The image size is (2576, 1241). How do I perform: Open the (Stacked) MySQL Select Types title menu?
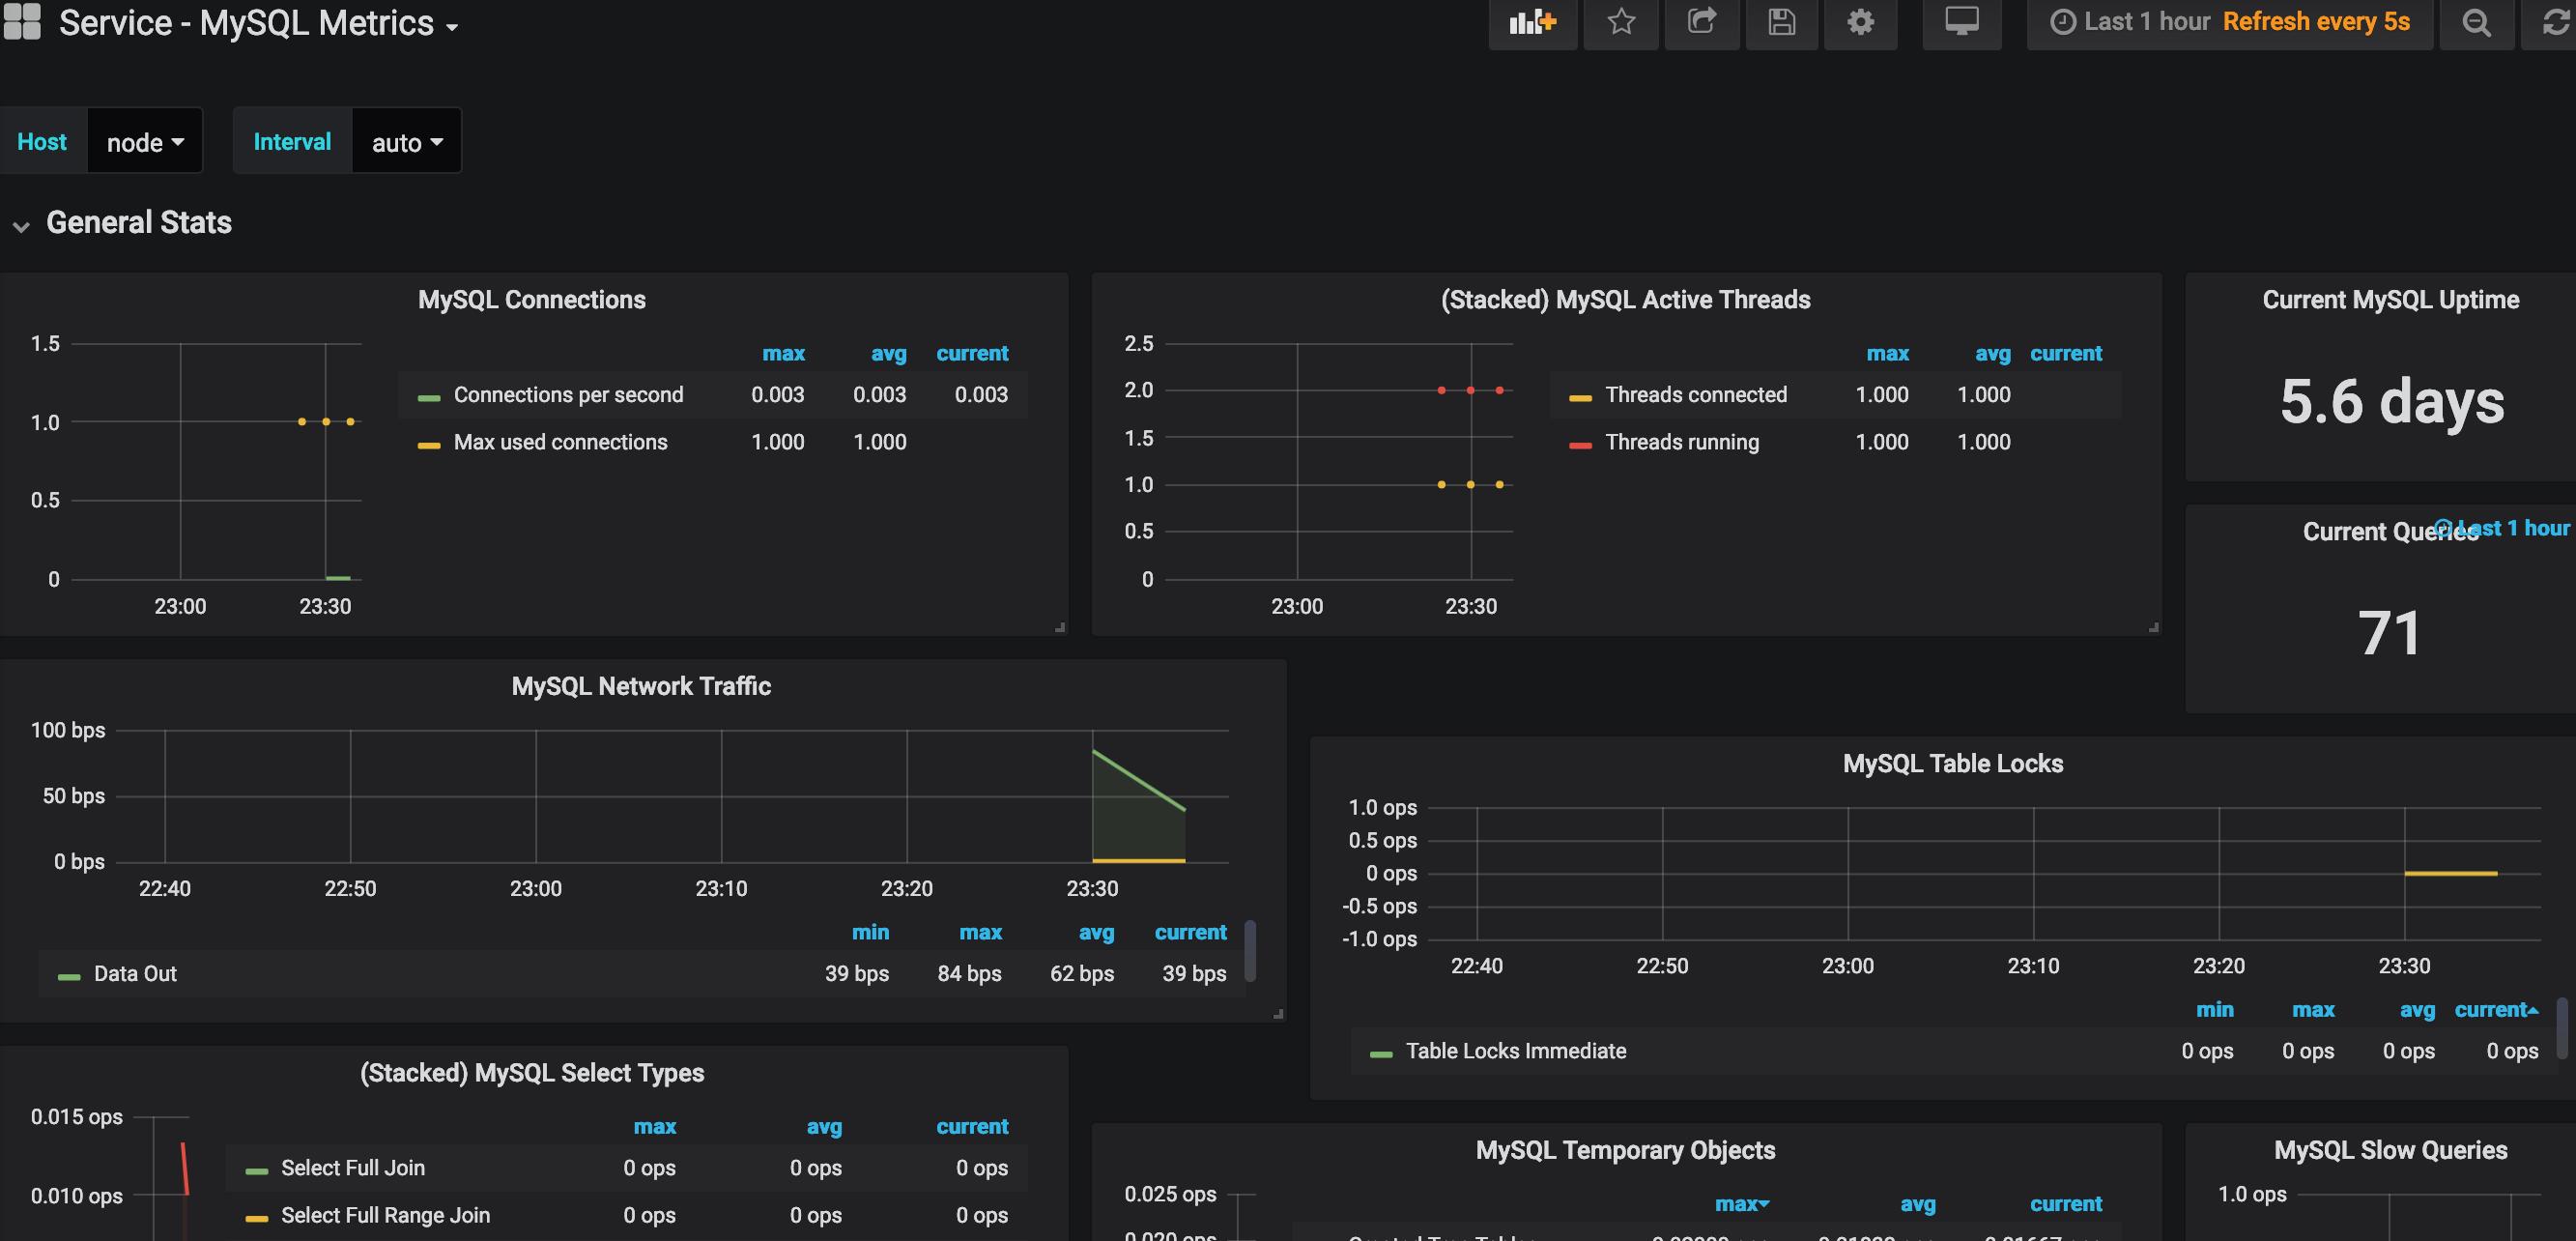click(x=531, y=1073)
